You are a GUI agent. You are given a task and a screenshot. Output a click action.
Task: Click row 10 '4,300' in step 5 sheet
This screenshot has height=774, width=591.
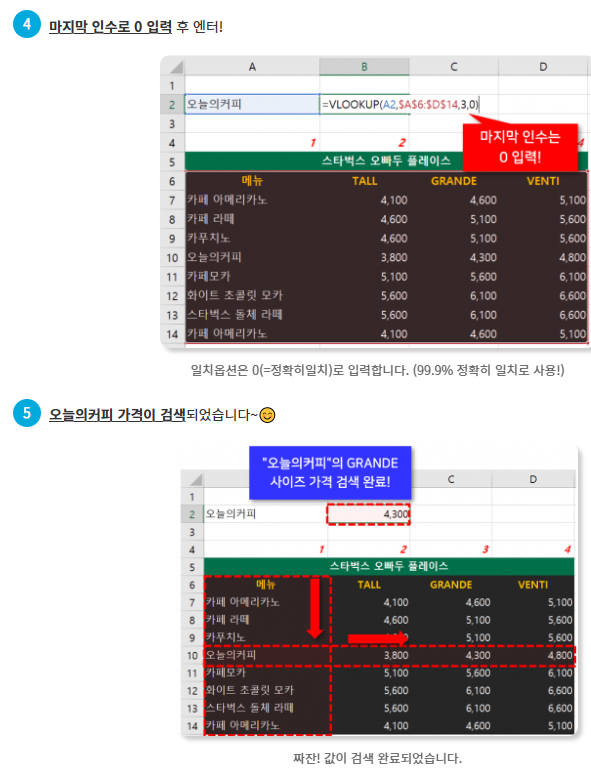click(x=450, y=655)
